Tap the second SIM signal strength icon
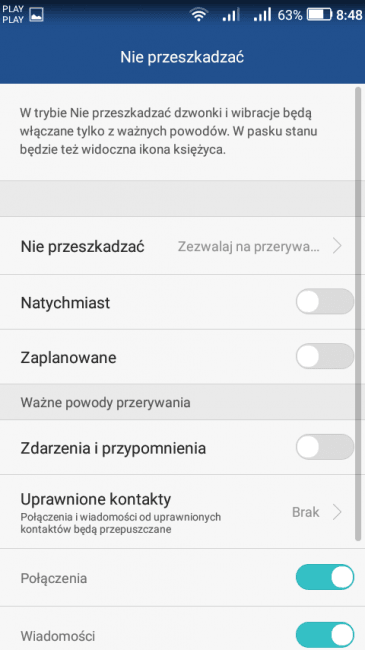Image resolution: width=365 pixels, height=650 pixels. click(262, 15)
